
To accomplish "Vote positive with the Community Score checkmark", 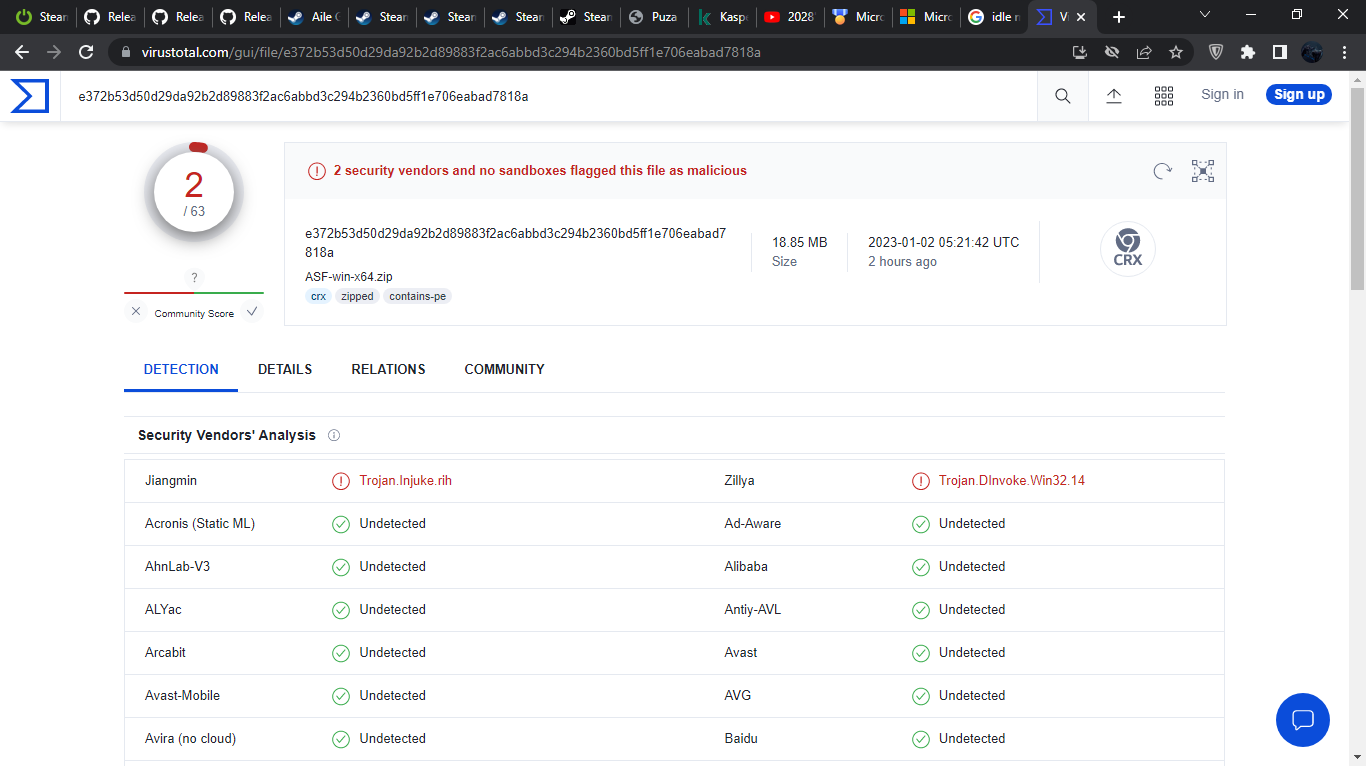I will pos(252,312).
